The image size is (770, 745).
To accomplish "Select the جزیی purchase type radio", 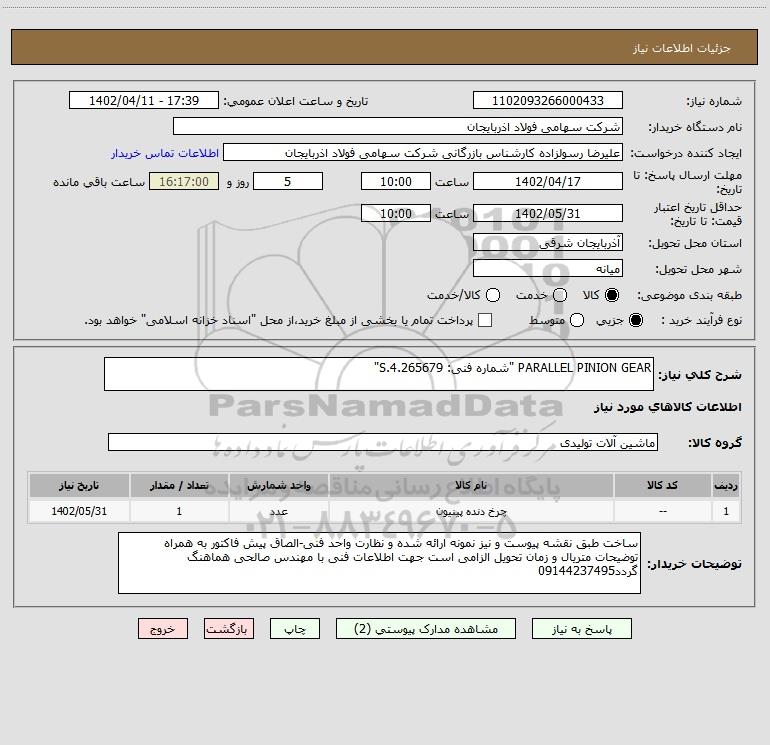I will 636,320.
